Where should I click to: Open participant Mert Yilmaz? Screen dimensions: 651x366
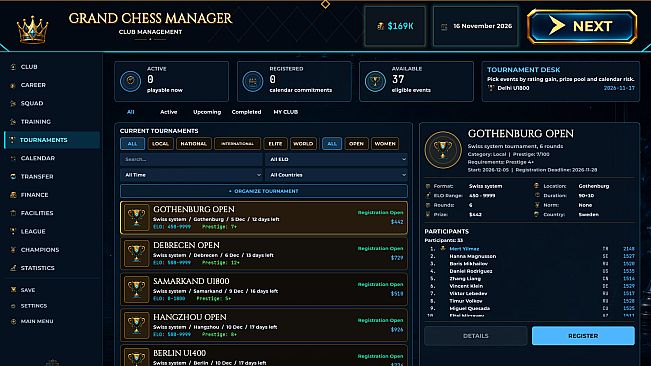coord(464,249)
